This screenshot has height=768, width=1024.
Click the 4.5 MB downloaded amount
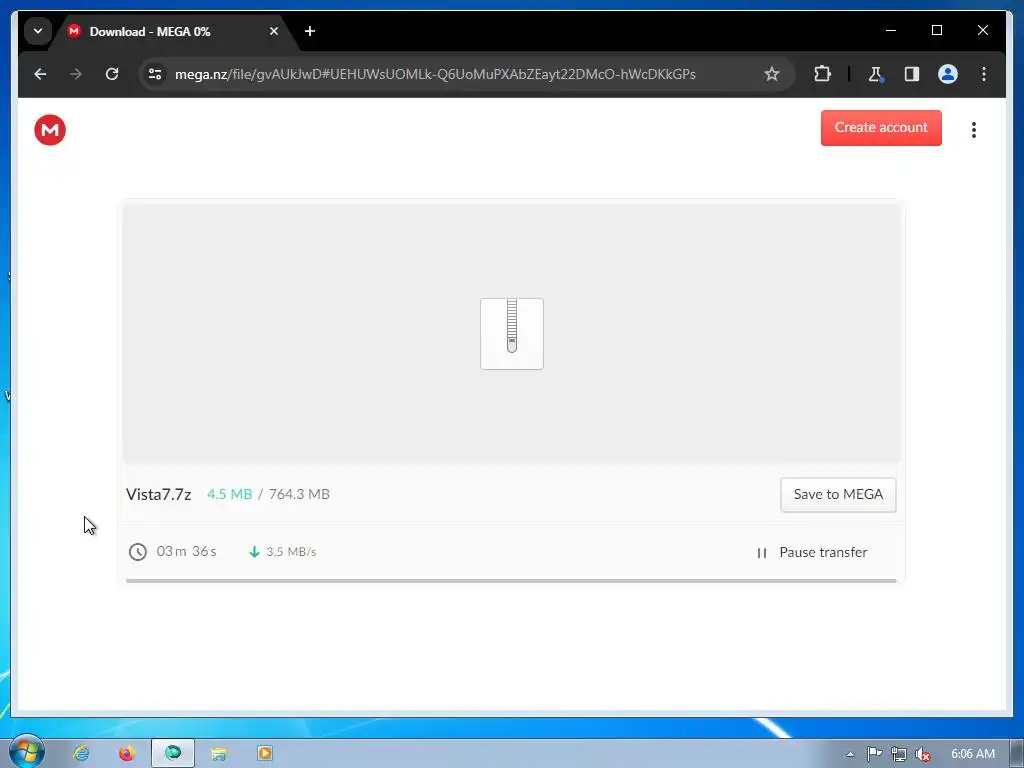229,494
